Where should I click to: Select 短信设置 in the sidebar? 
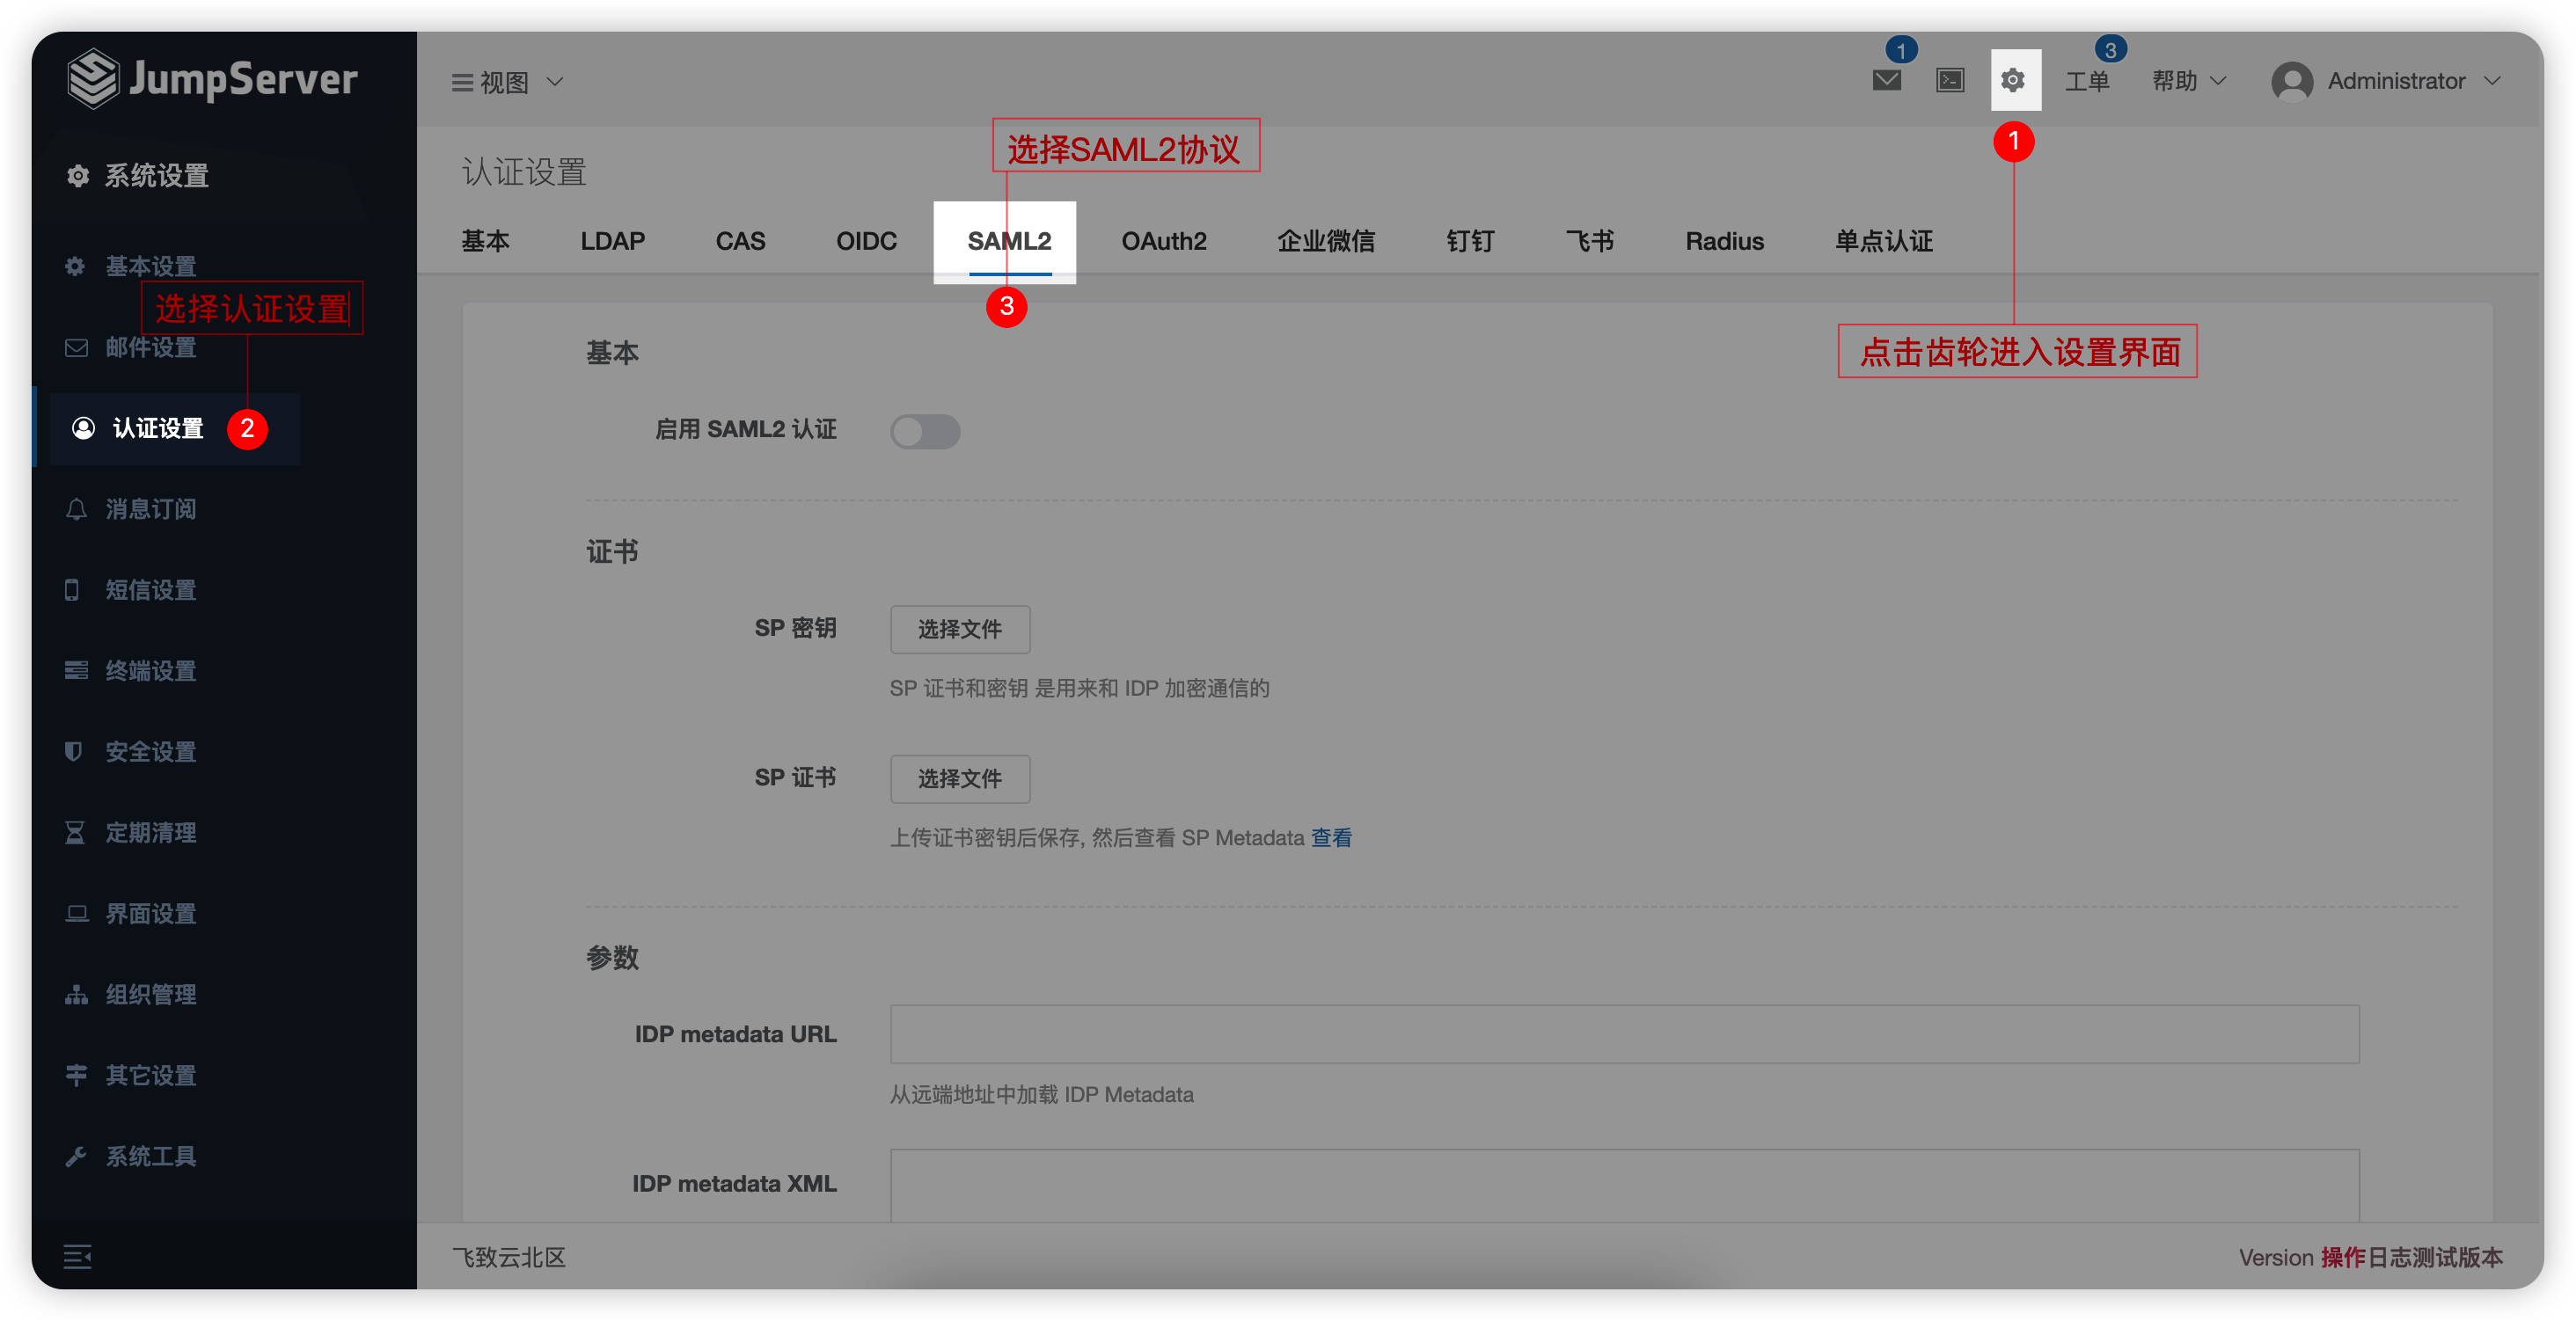pos(150,590)
